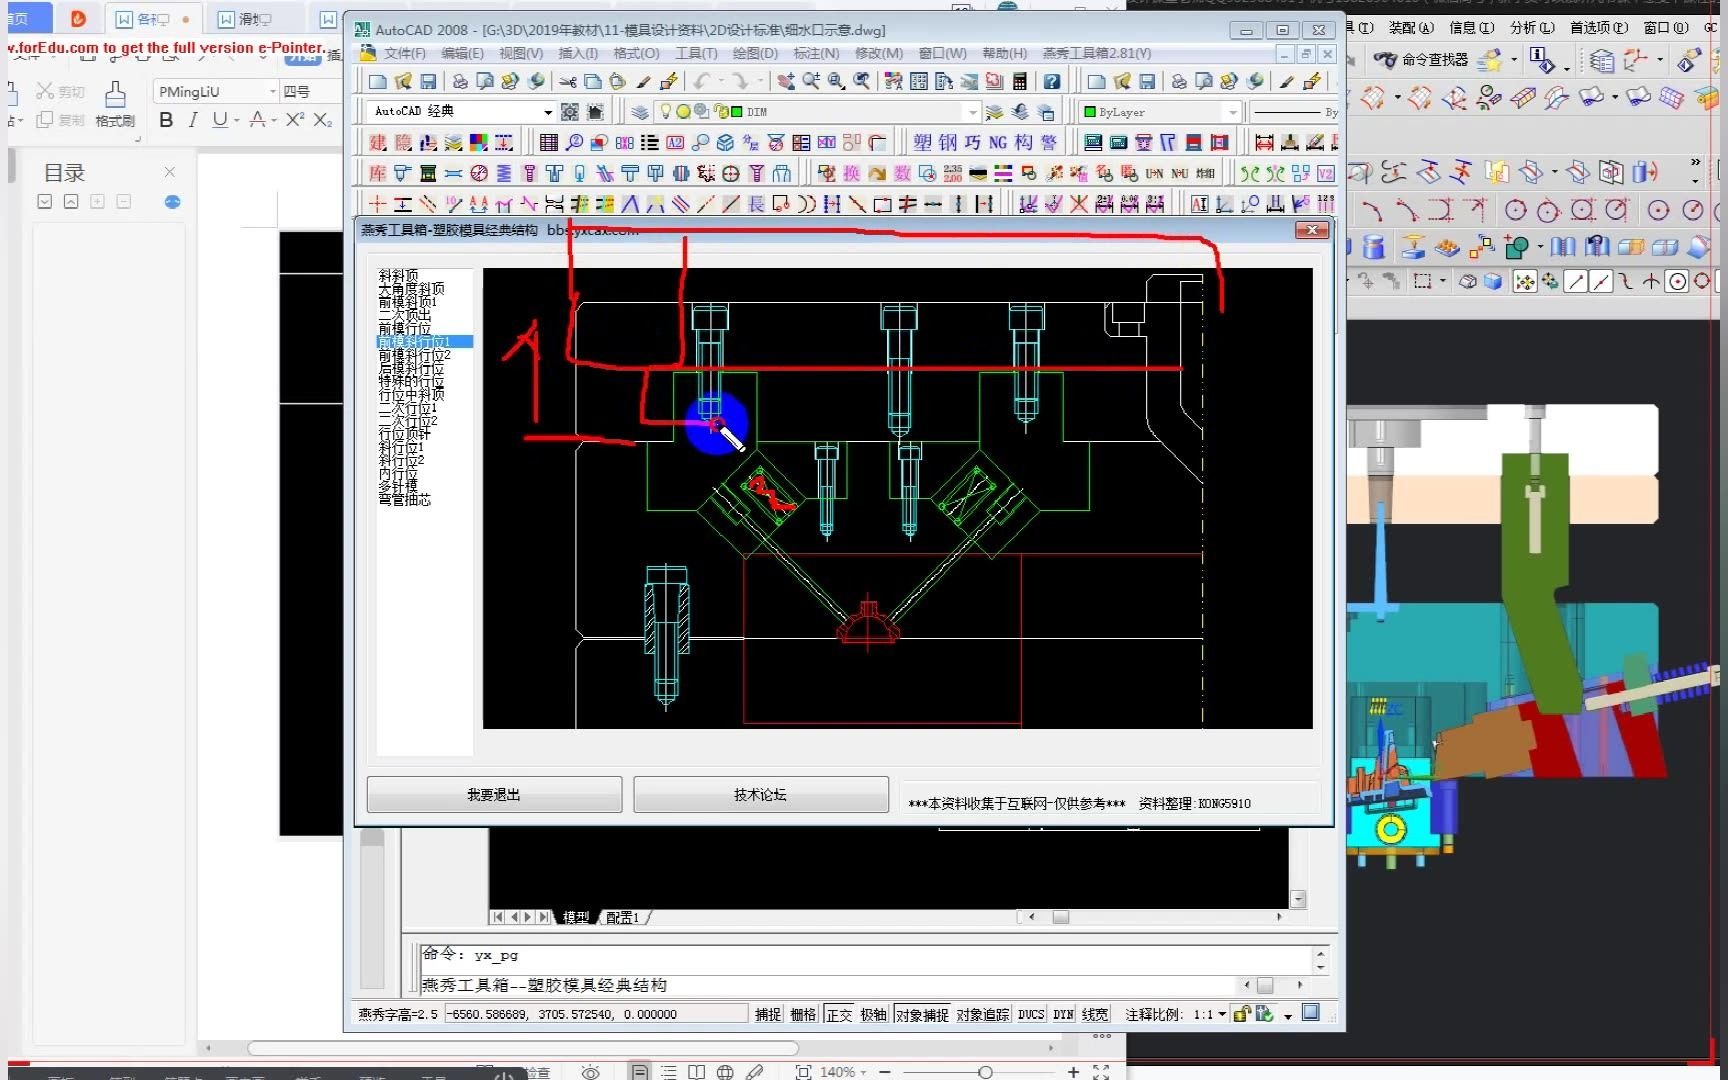Viewport: 1728px width, 1080px height.
Task: Click the Zoom Realtime magnifier icon
Action: 811,81
